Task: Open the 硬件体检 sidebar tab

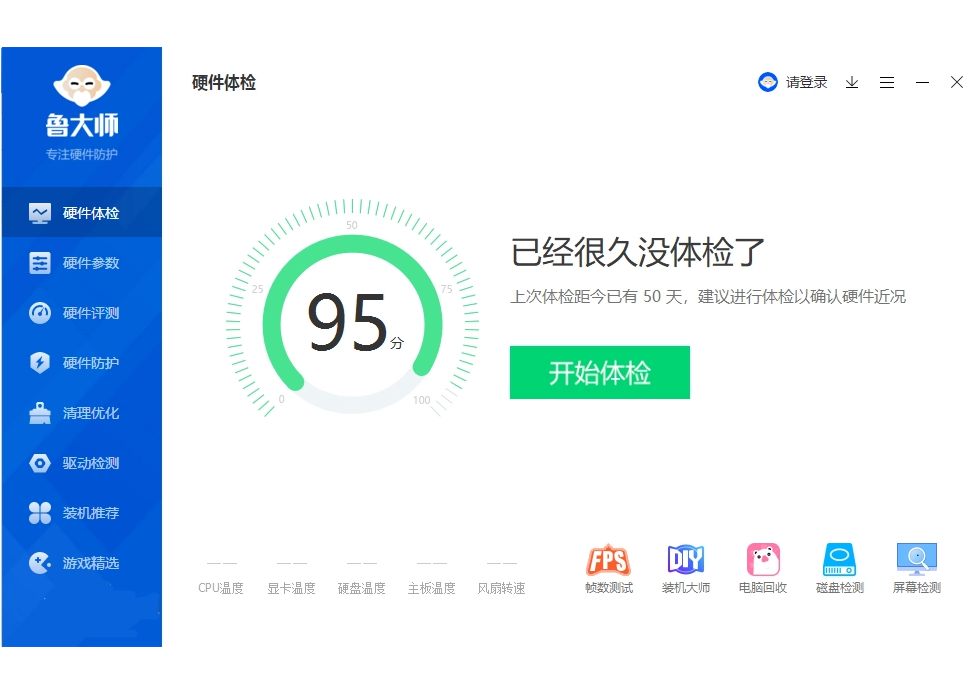Action: (82, 213)
